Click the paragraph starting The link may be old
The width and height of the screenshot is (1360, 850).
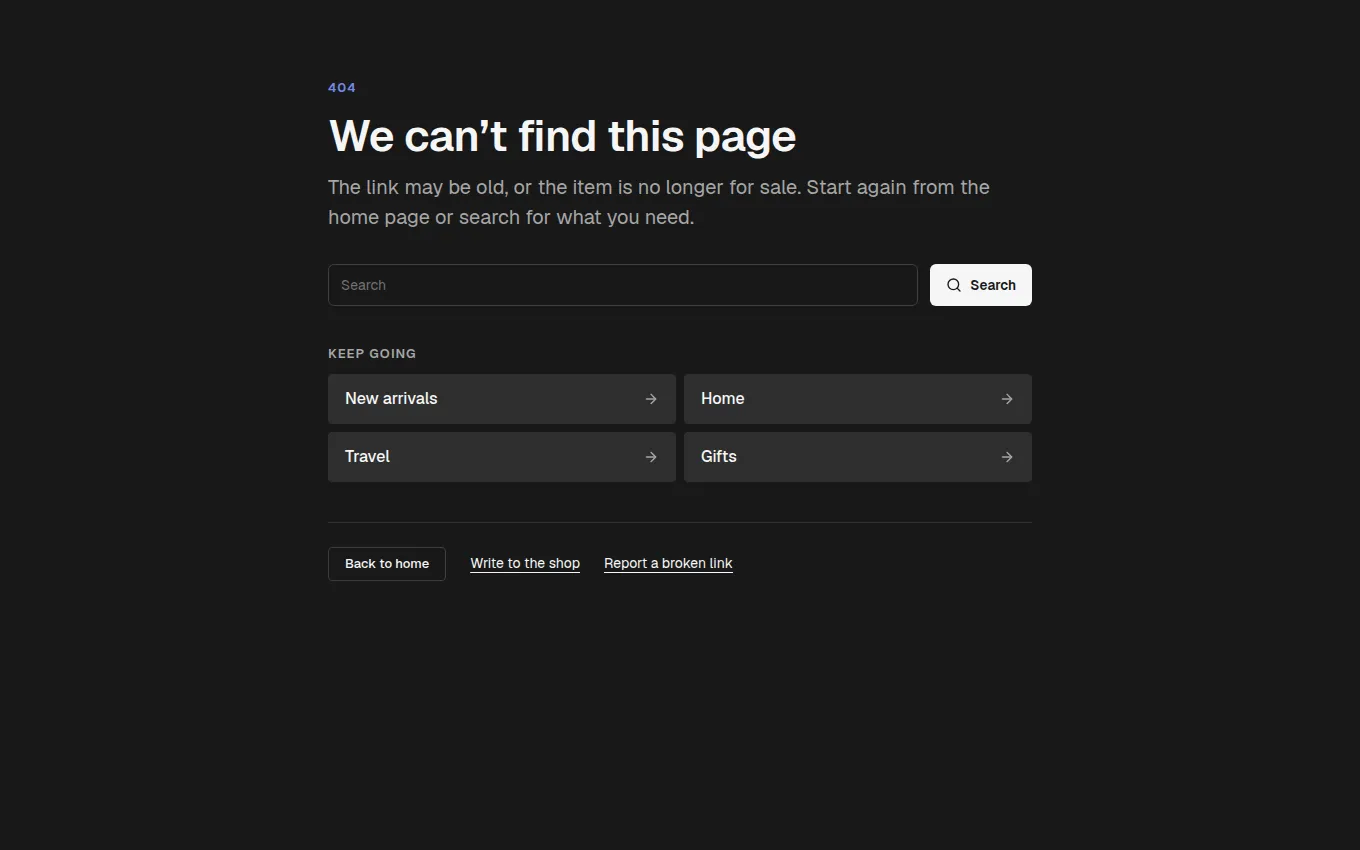click(x=659, y=202)
